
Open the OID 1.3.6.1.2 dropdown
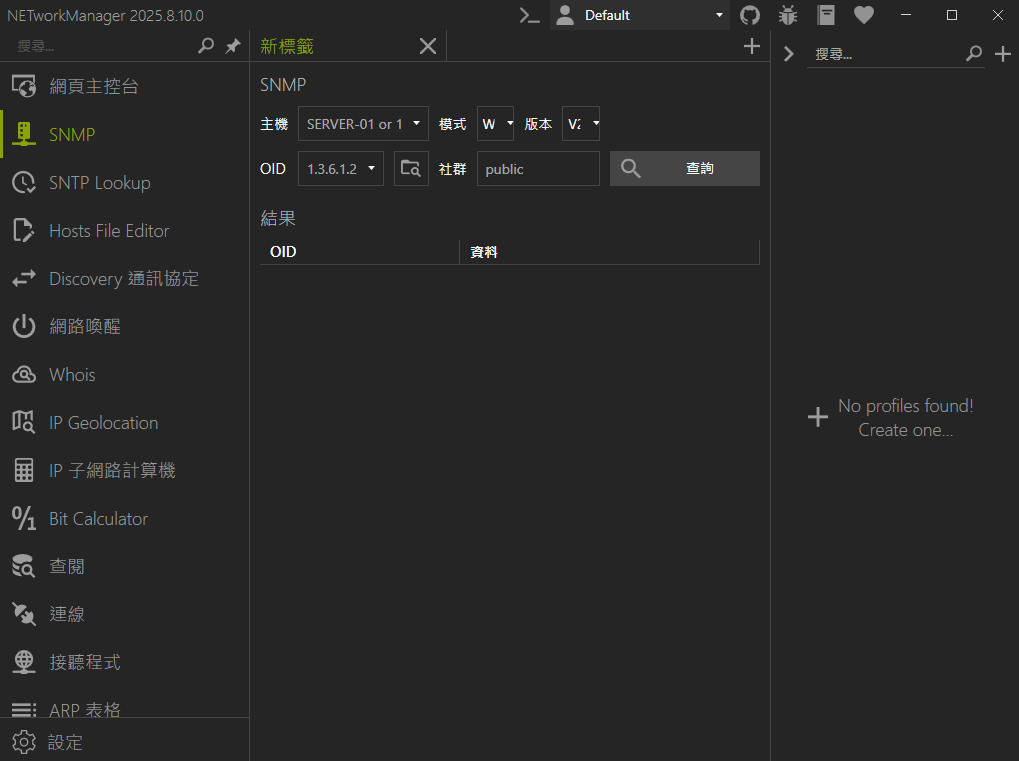[x=341, y=169]
